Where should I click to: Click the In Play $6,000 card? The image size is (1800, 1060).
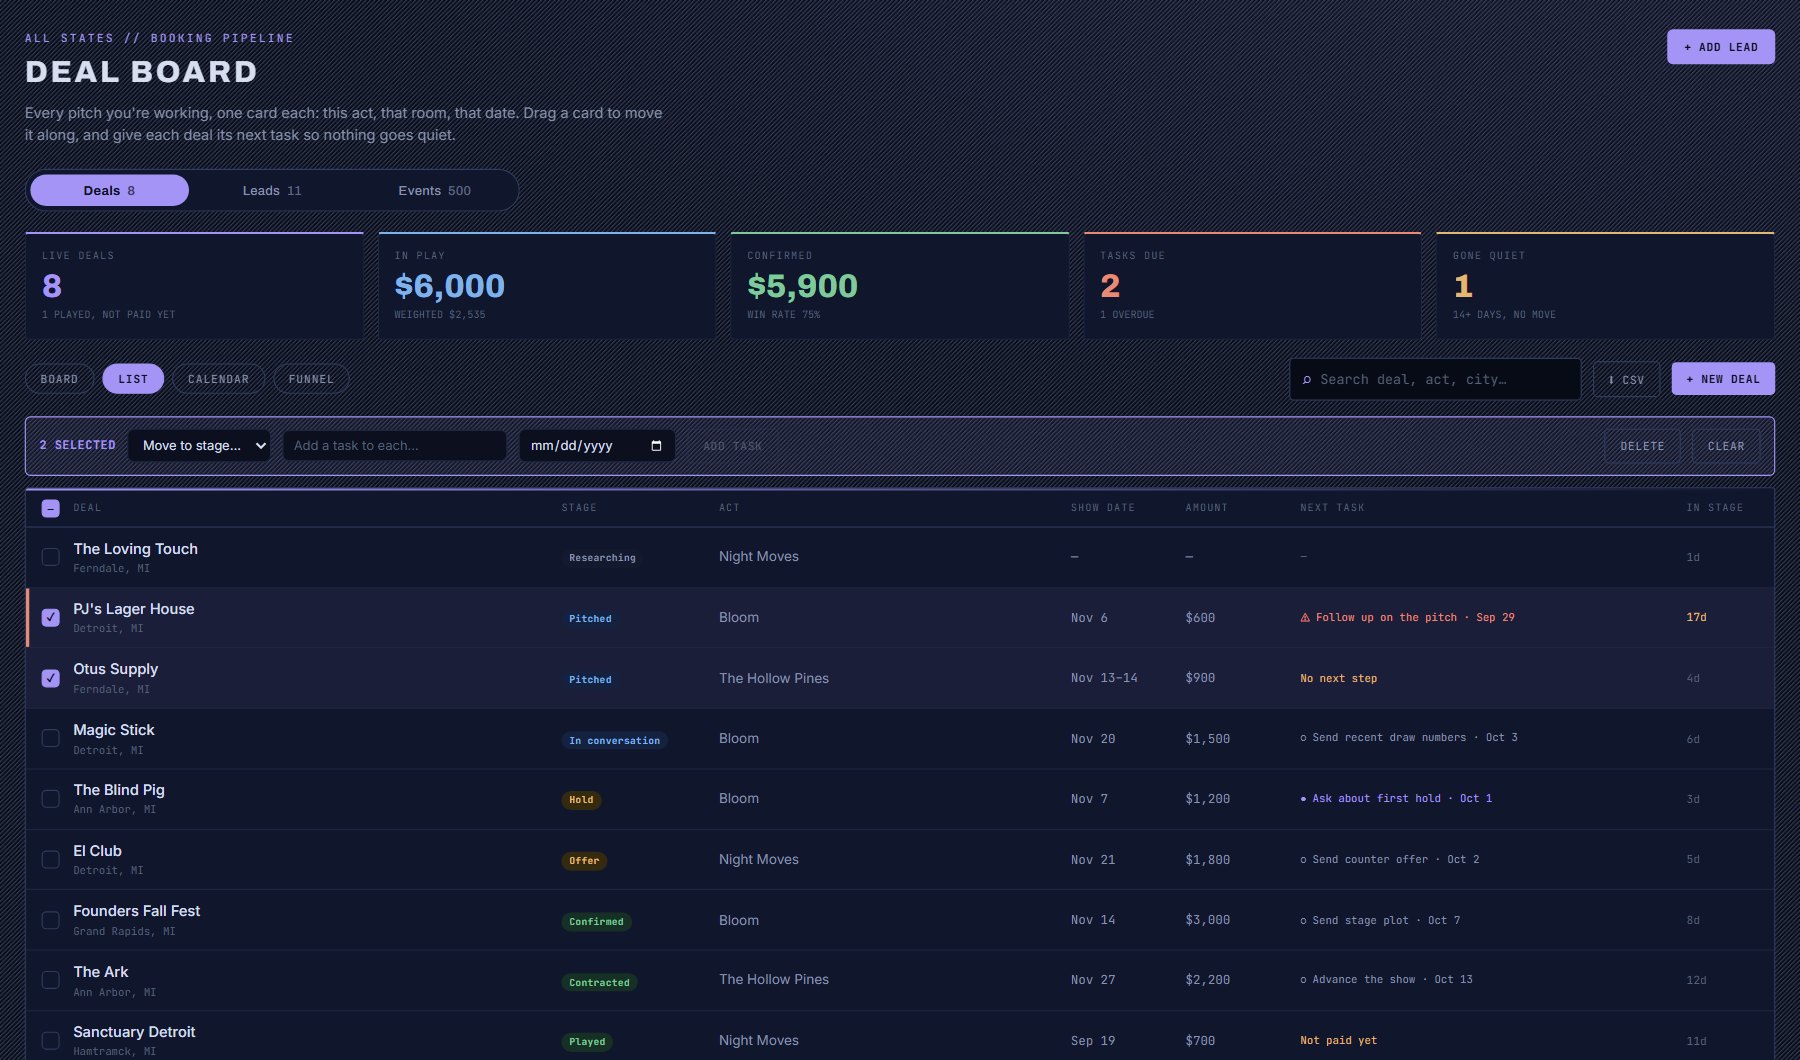[x=547, y=285]
